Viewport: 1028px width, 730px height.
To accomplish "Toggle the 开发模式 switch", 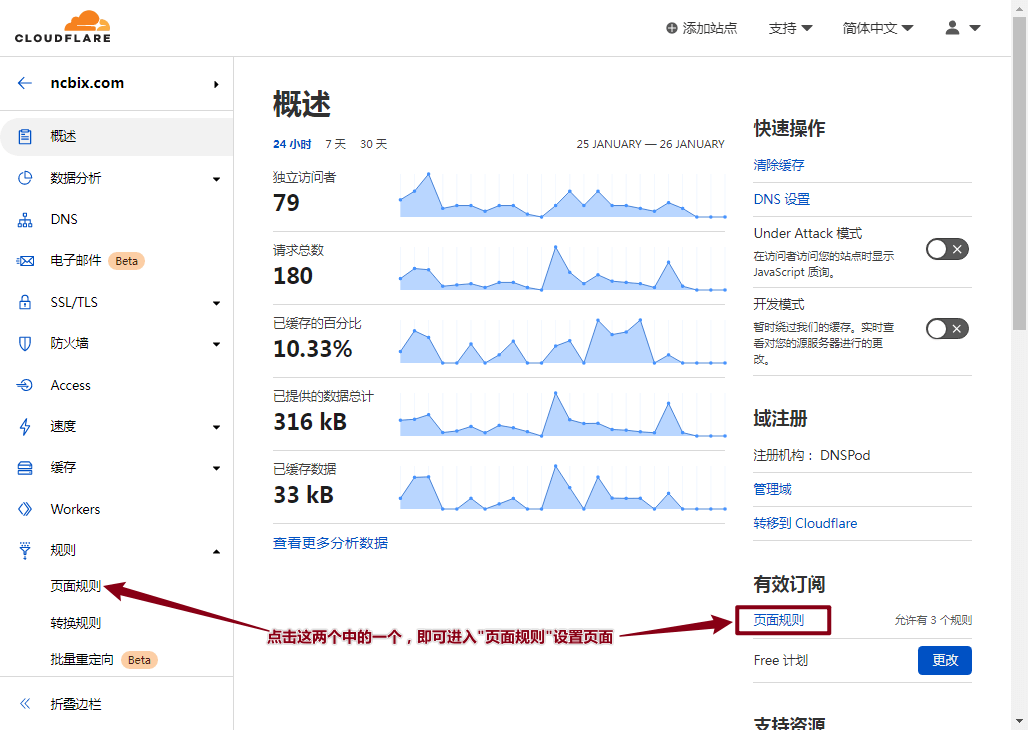I will coord(947,329).
